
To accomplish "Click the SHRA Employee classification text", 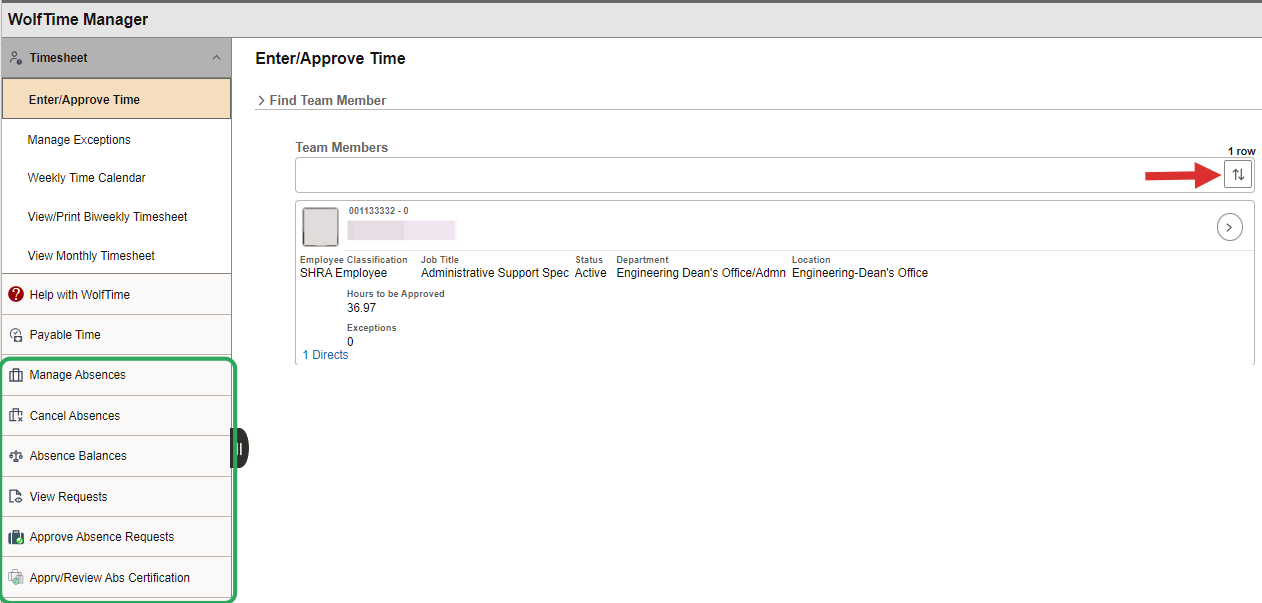I will [x=343, y=273].
